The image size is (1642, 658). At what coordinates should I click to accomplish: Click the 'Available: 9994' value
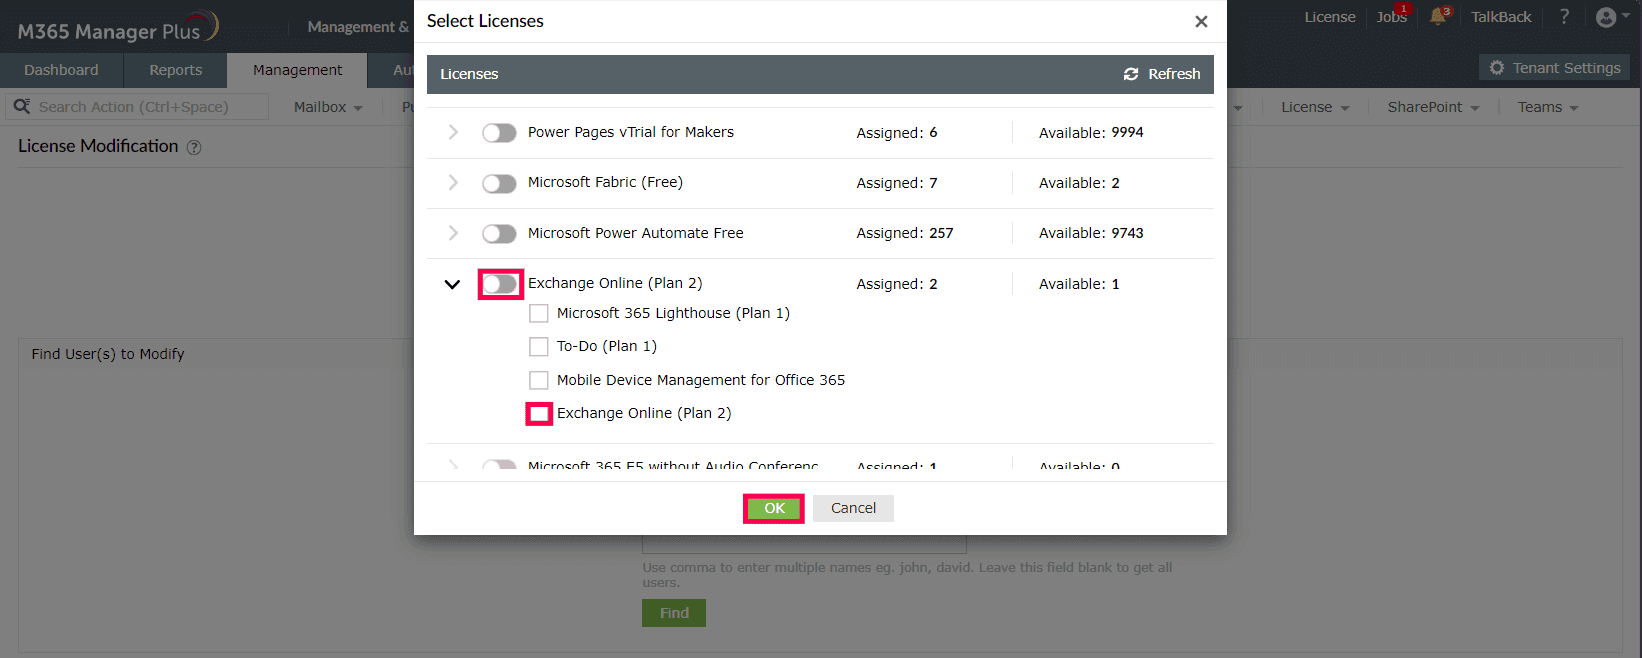pos(1091,132)
